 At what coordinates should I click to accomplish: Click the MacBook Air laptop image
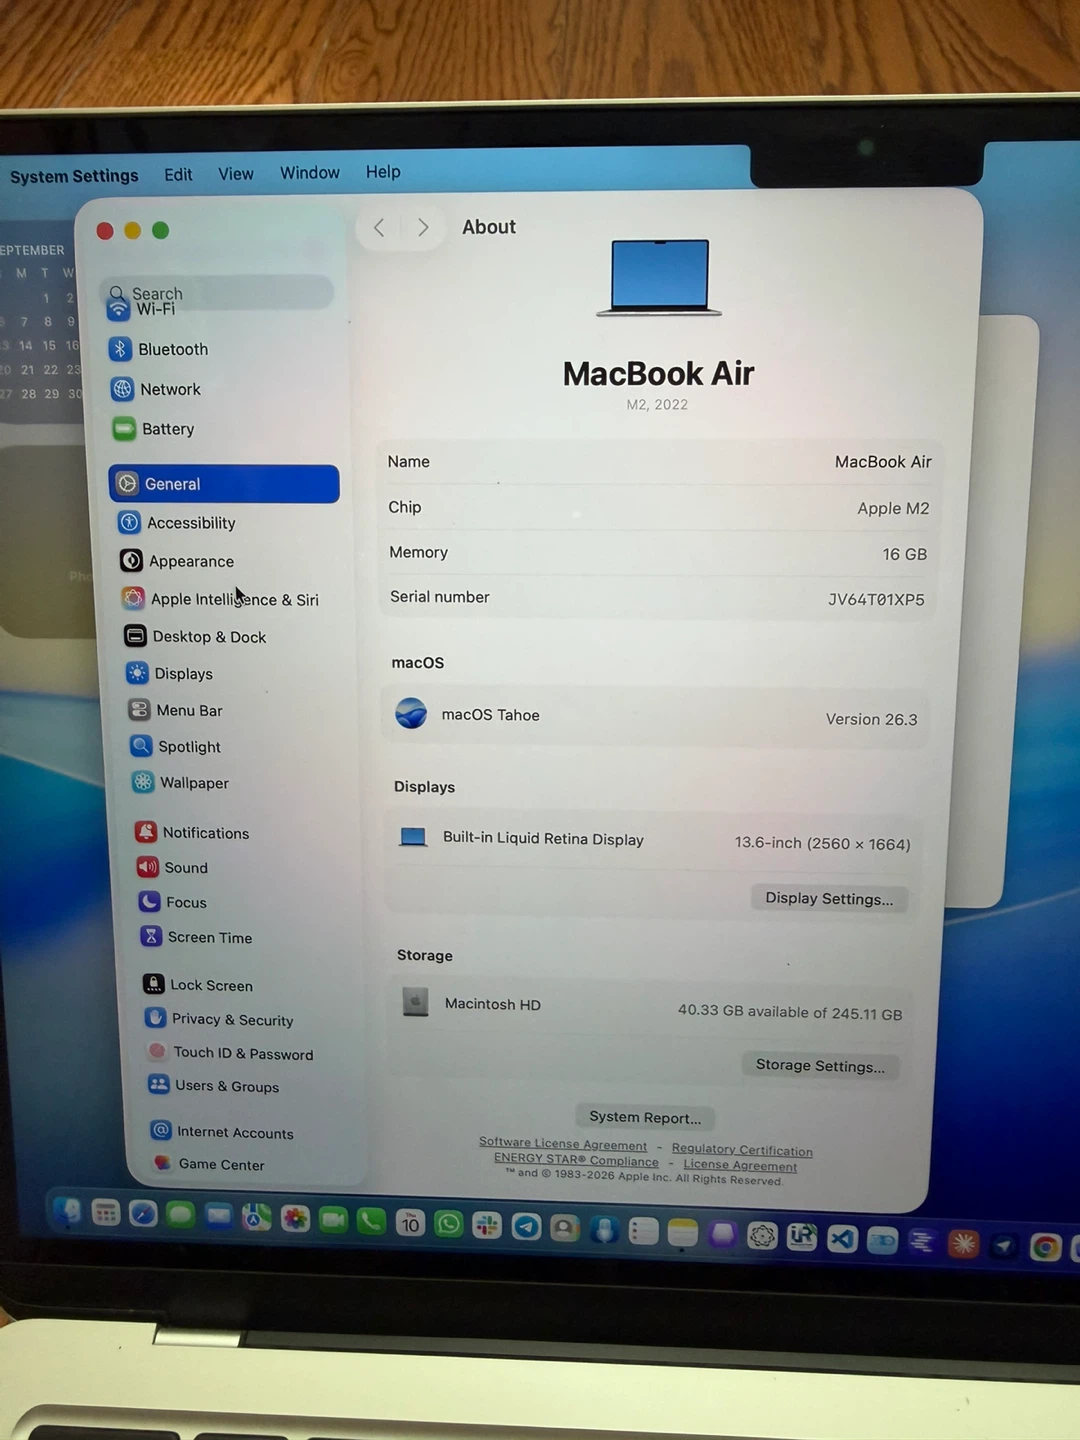click(660, 277)
